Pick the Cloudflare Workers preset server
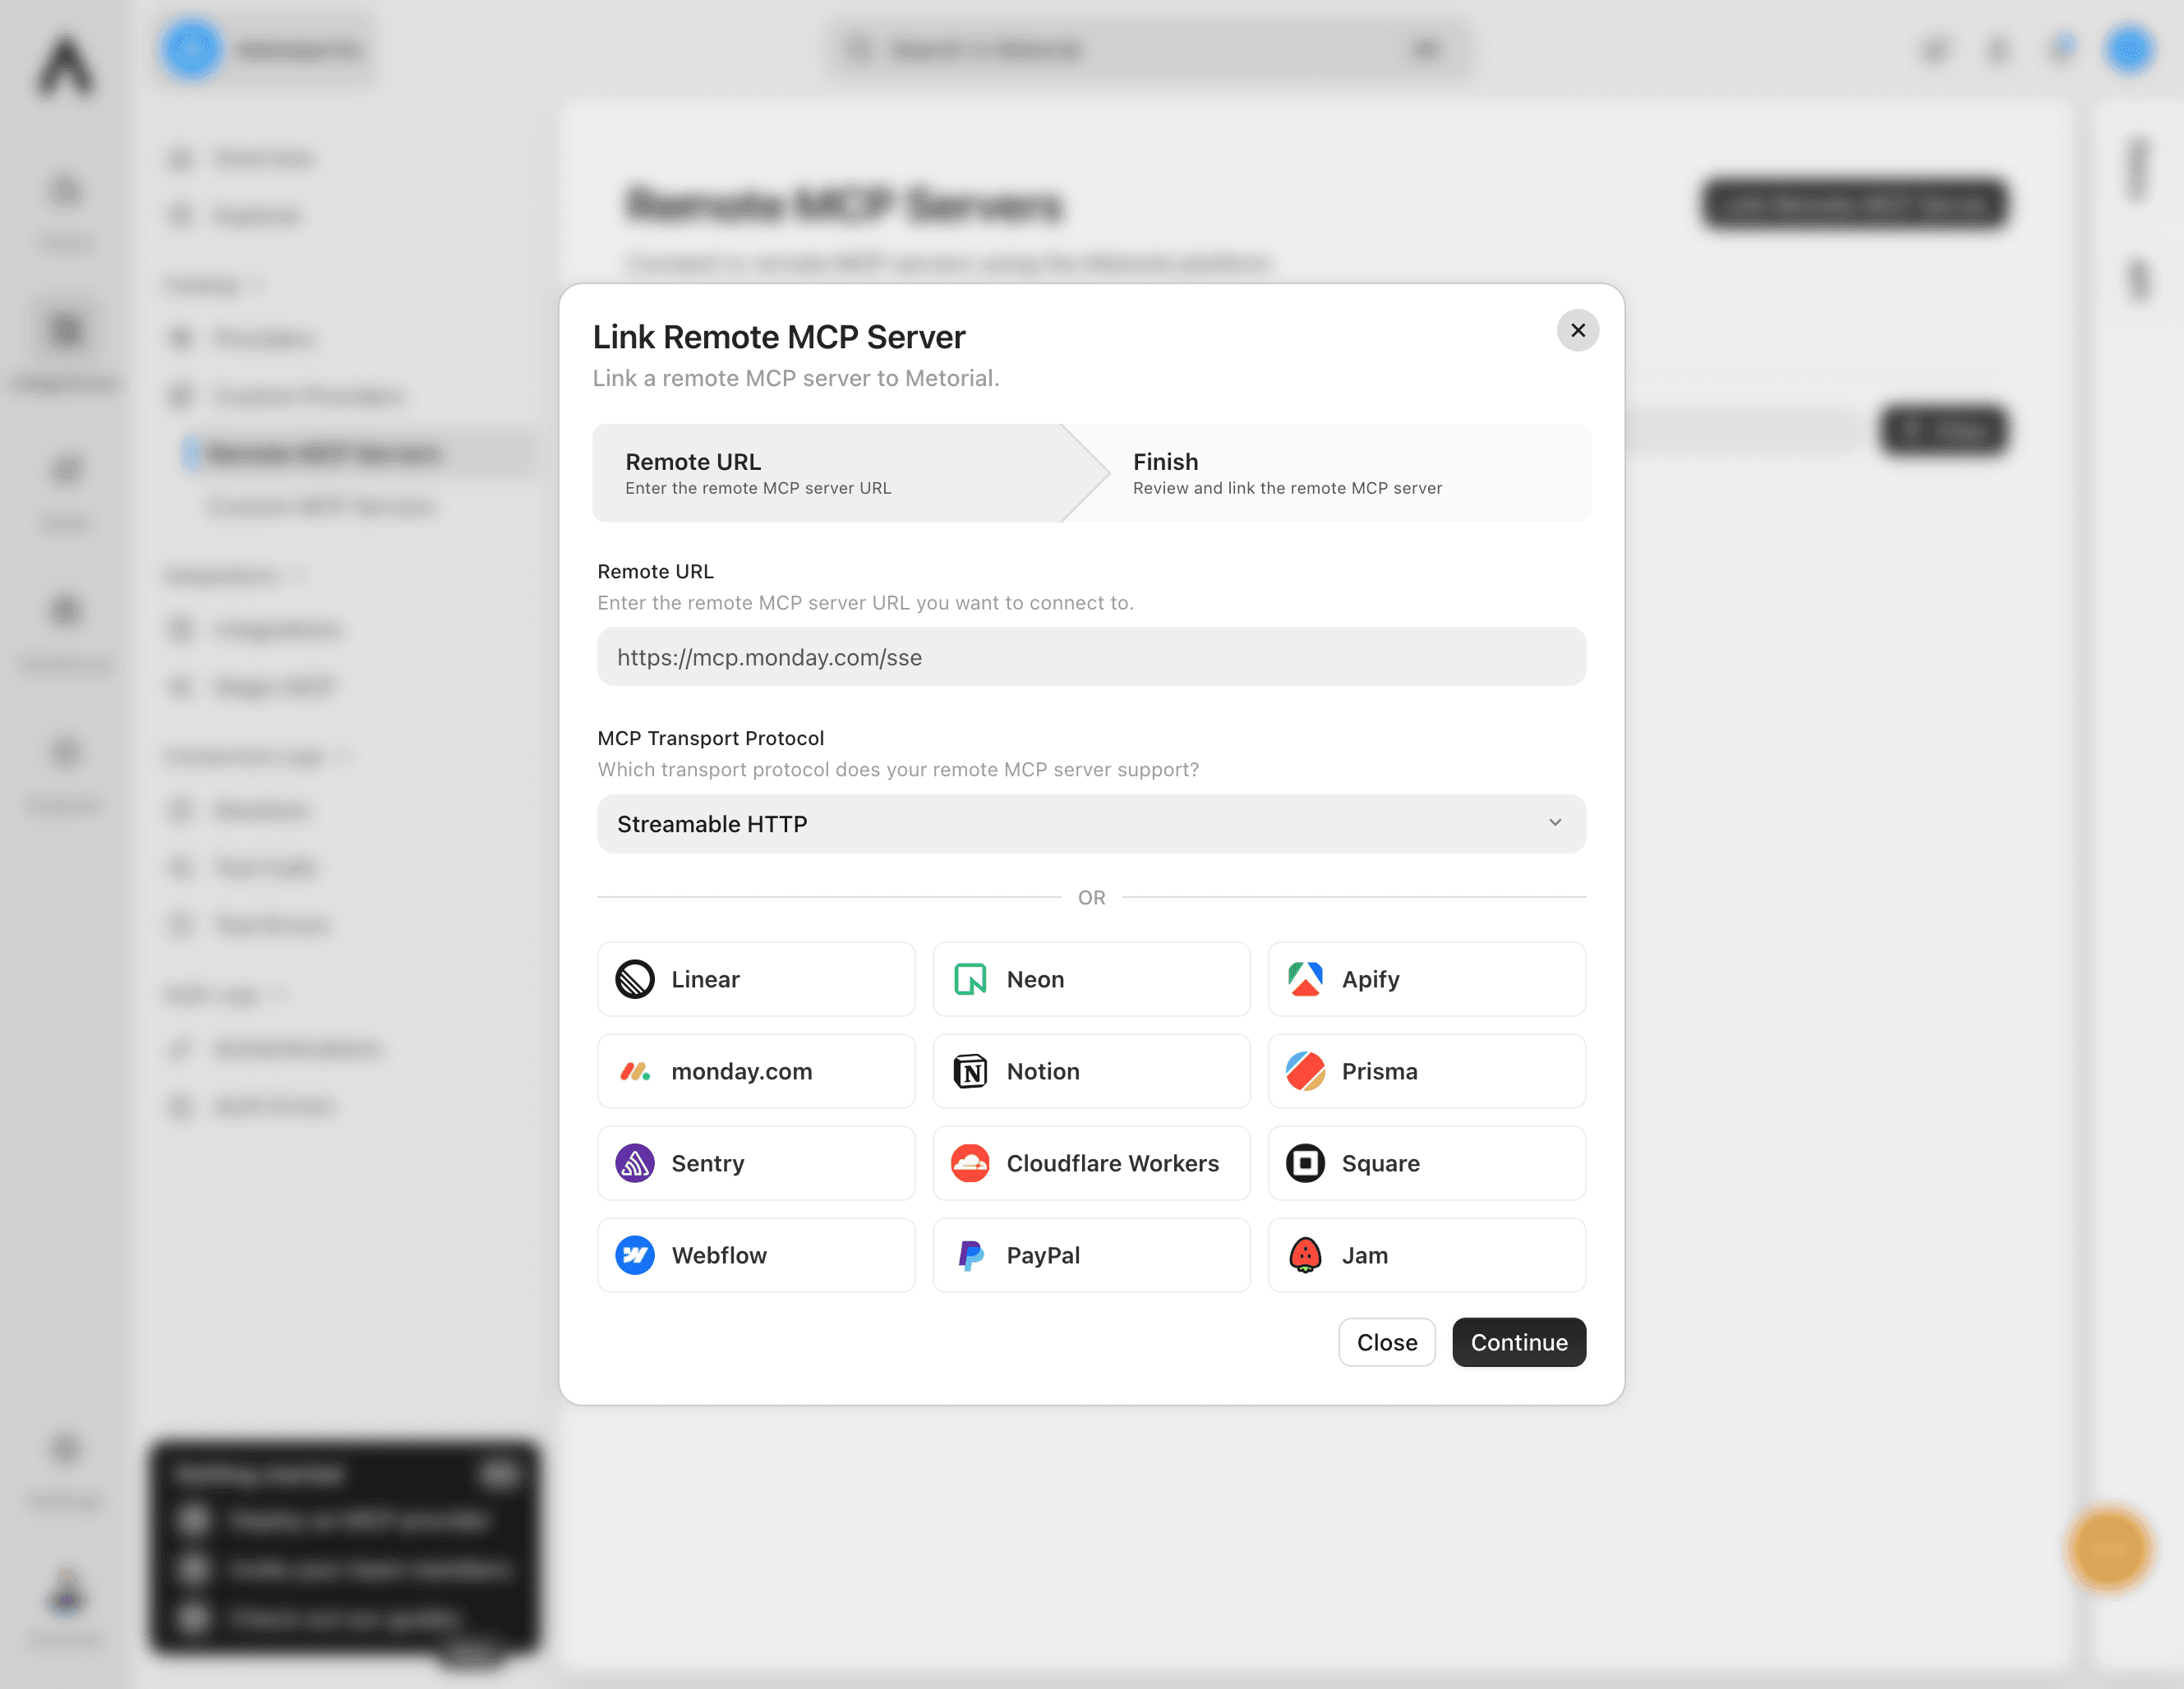The height and width of the screenshot is (1689, 2184). 1091,1163
